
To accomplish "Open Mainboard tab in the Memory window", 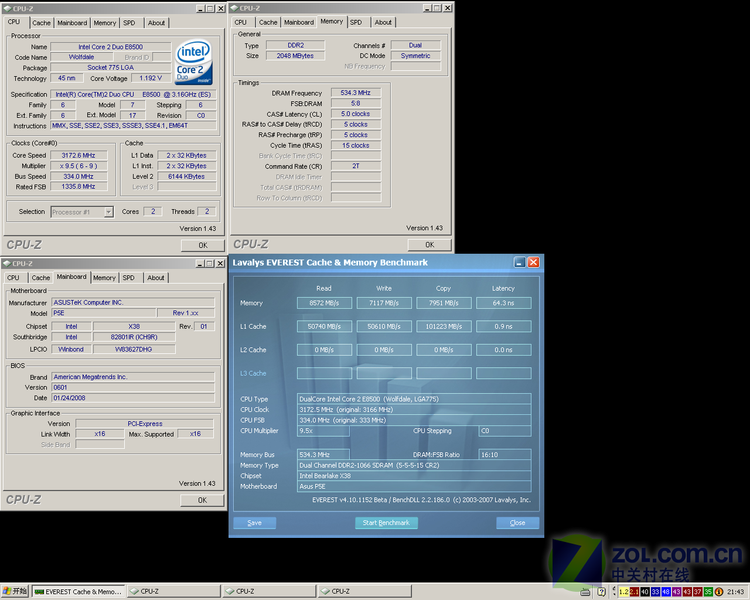I will pos(299,22).
